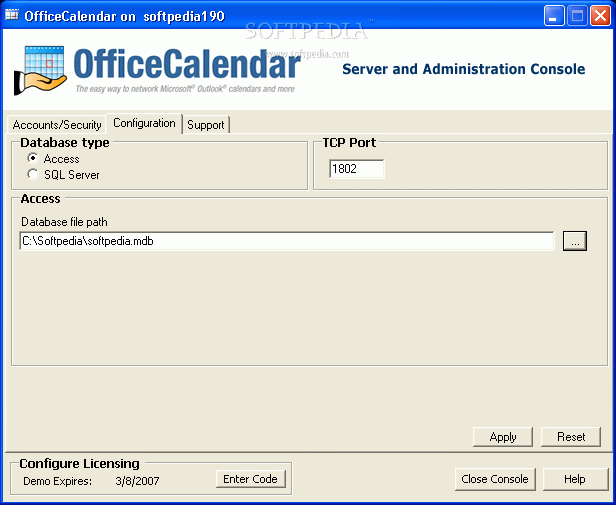This screenshot has height=505, width=616.
Task: Browse for database file with ellipsis button
Action: coord(575,241)
